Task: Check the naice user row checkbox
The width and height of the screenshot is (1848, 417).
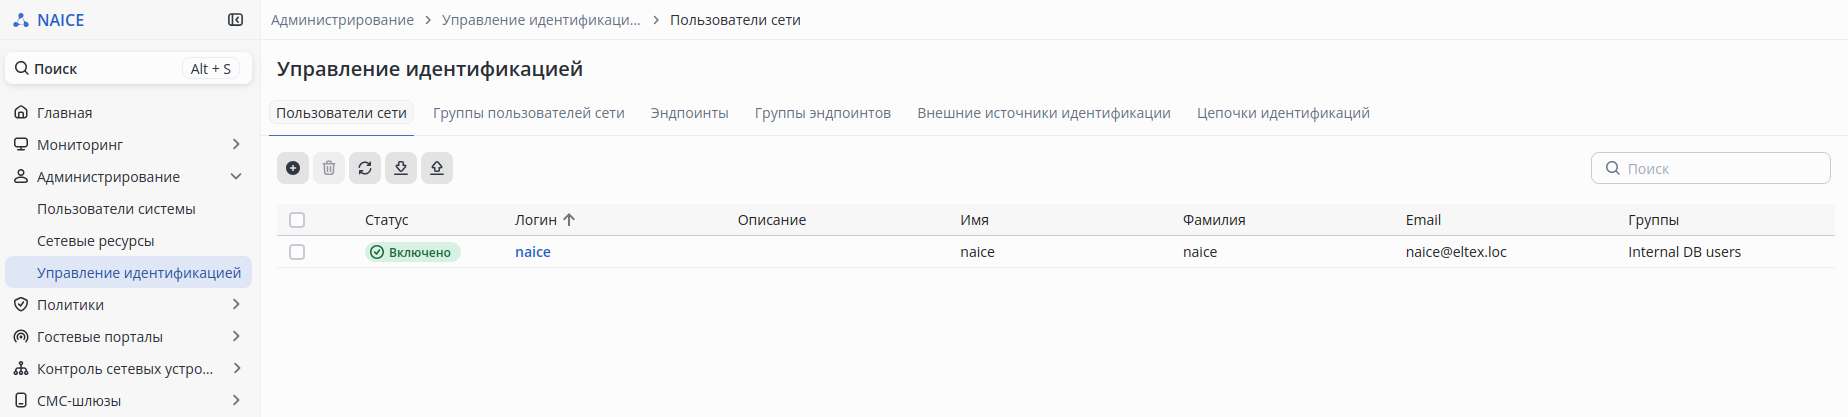Action: pyautogui.click(x=297, y=252)
